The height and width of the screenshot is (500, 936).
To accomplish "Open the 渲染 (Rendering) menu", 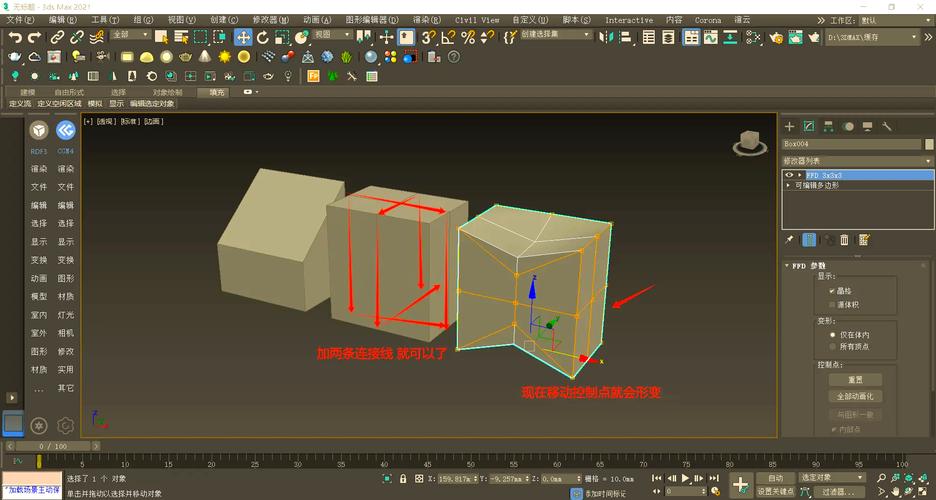I will (x=427, y=19).
